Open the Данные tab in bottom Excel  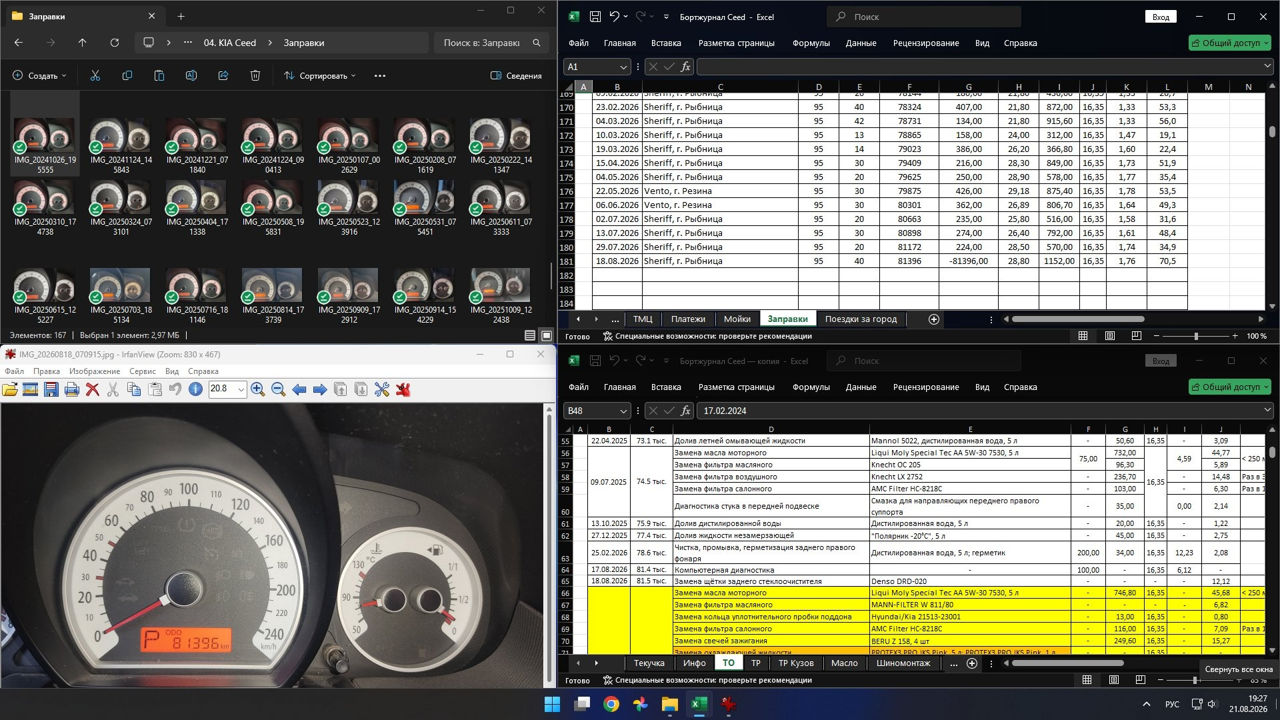click(861, 387)
